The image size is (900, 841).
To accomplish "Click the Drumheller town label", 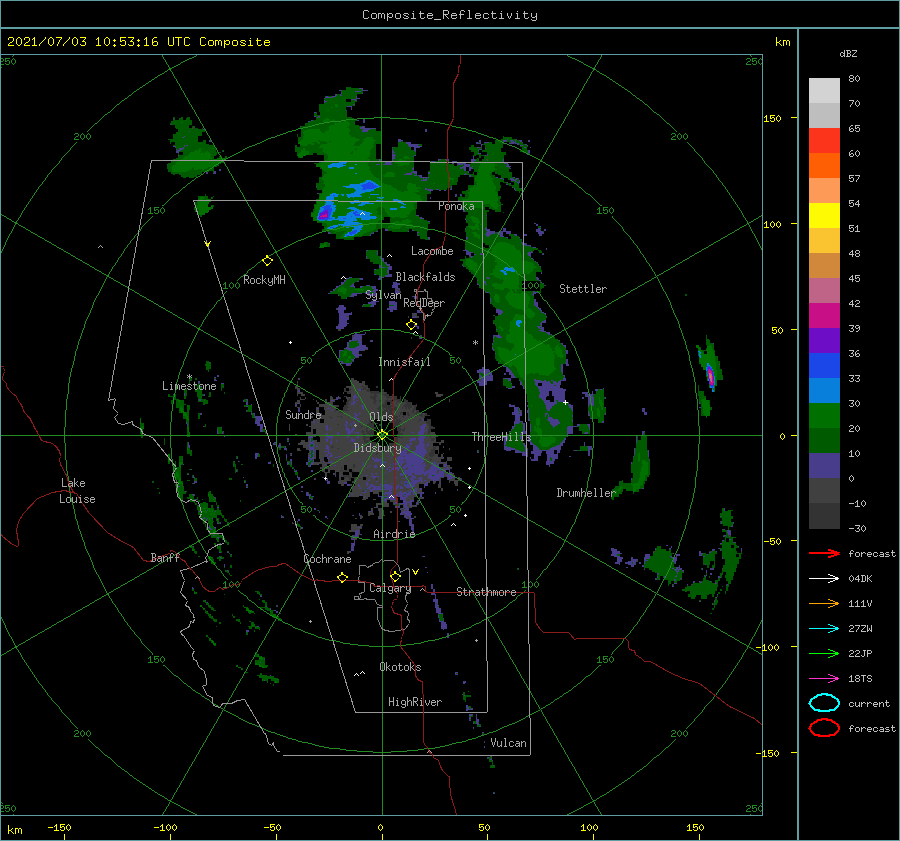I will 586,493.
